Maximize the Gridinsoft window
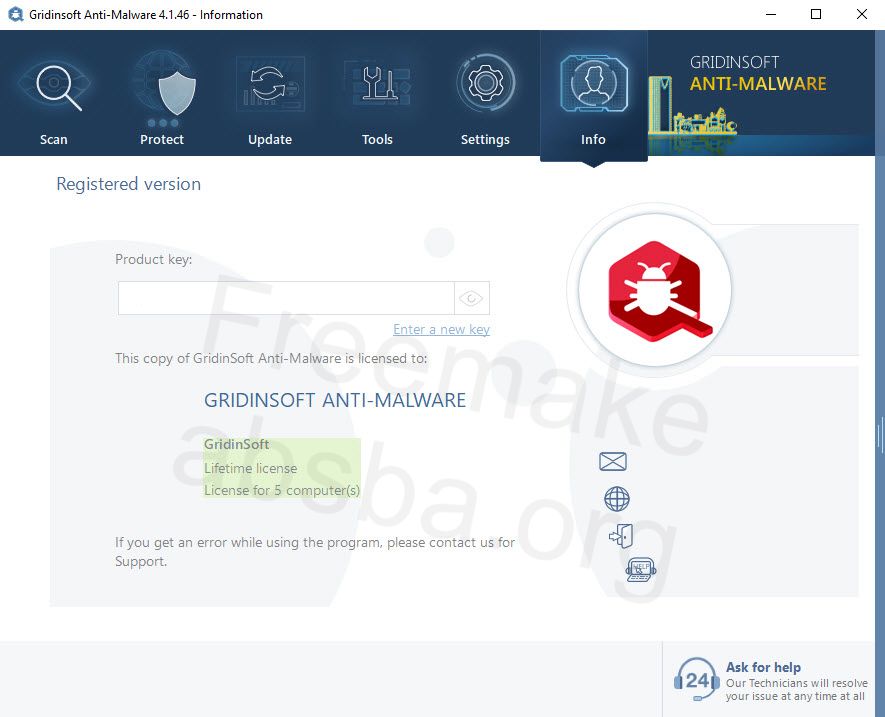 816,15
